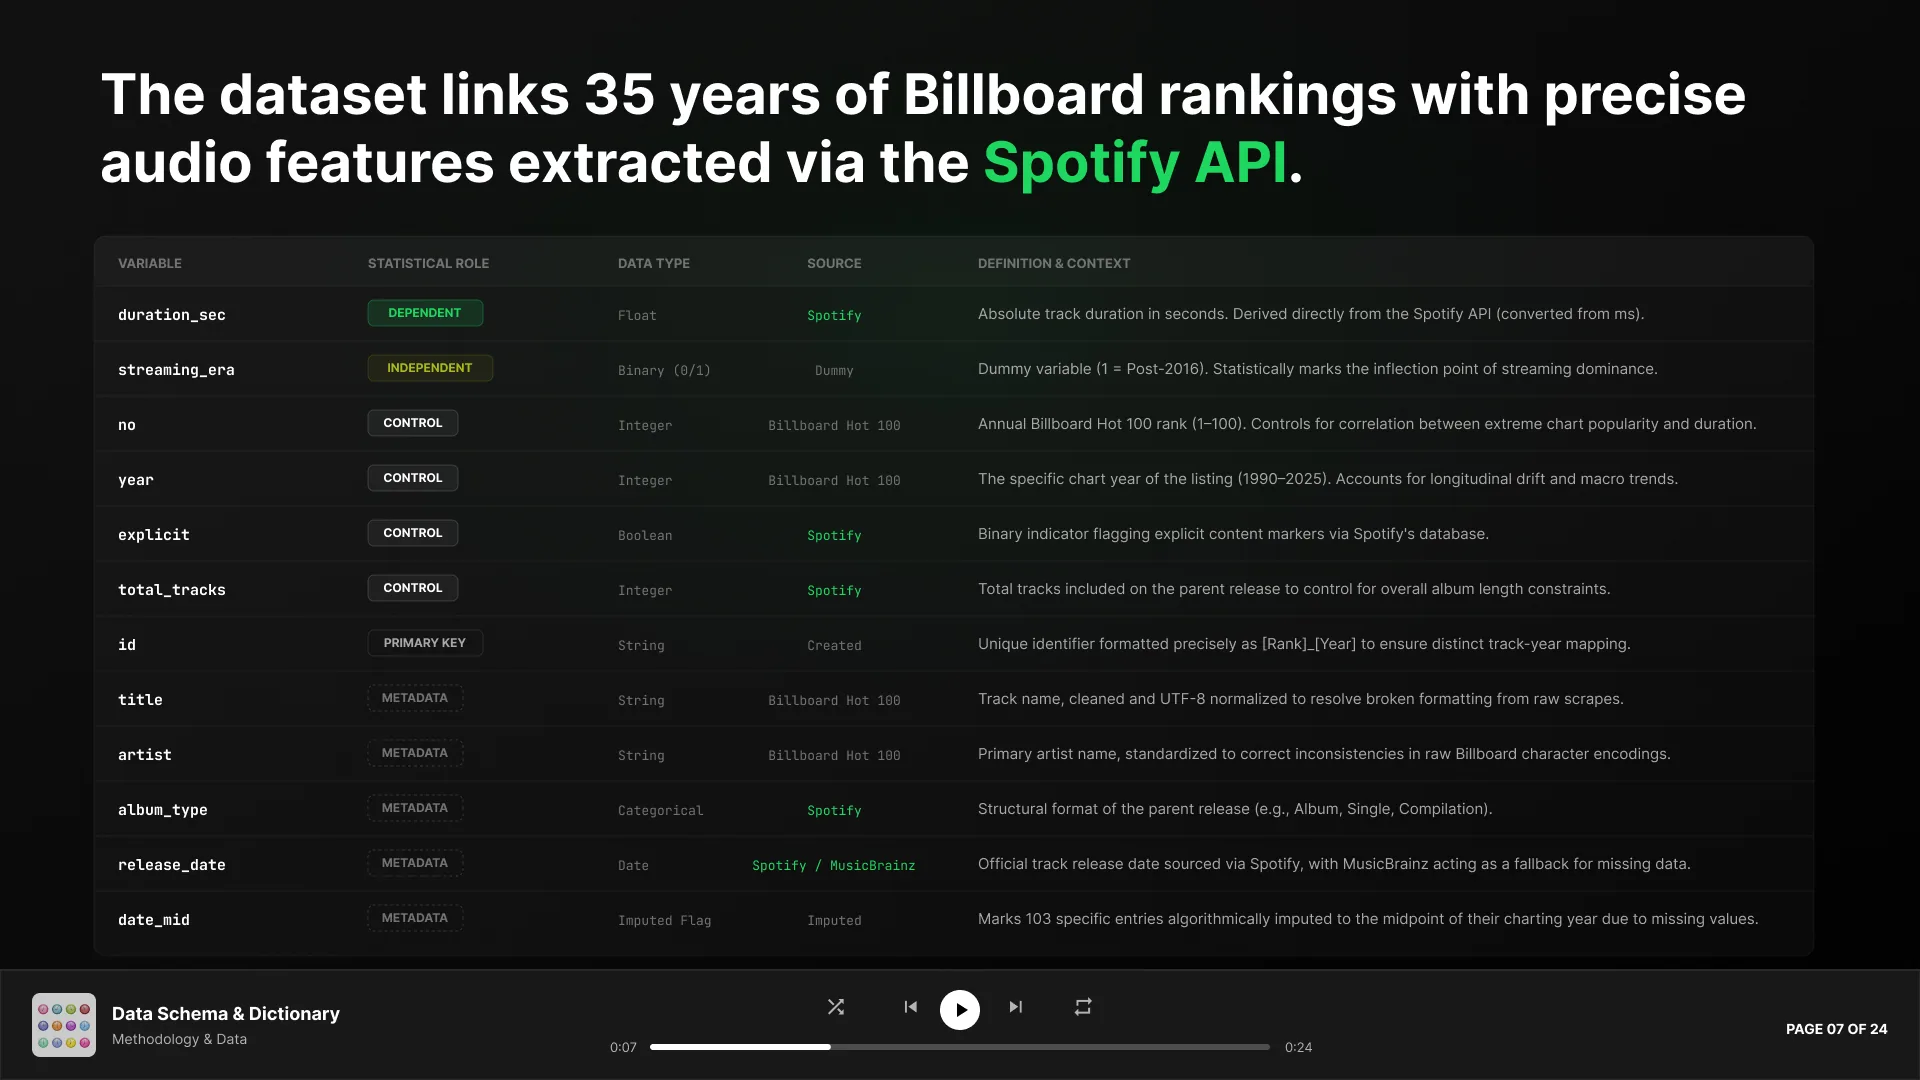Click the DATA TYPE column header
This screenshot has width=1920, height=1080.
tap(654, 263)
